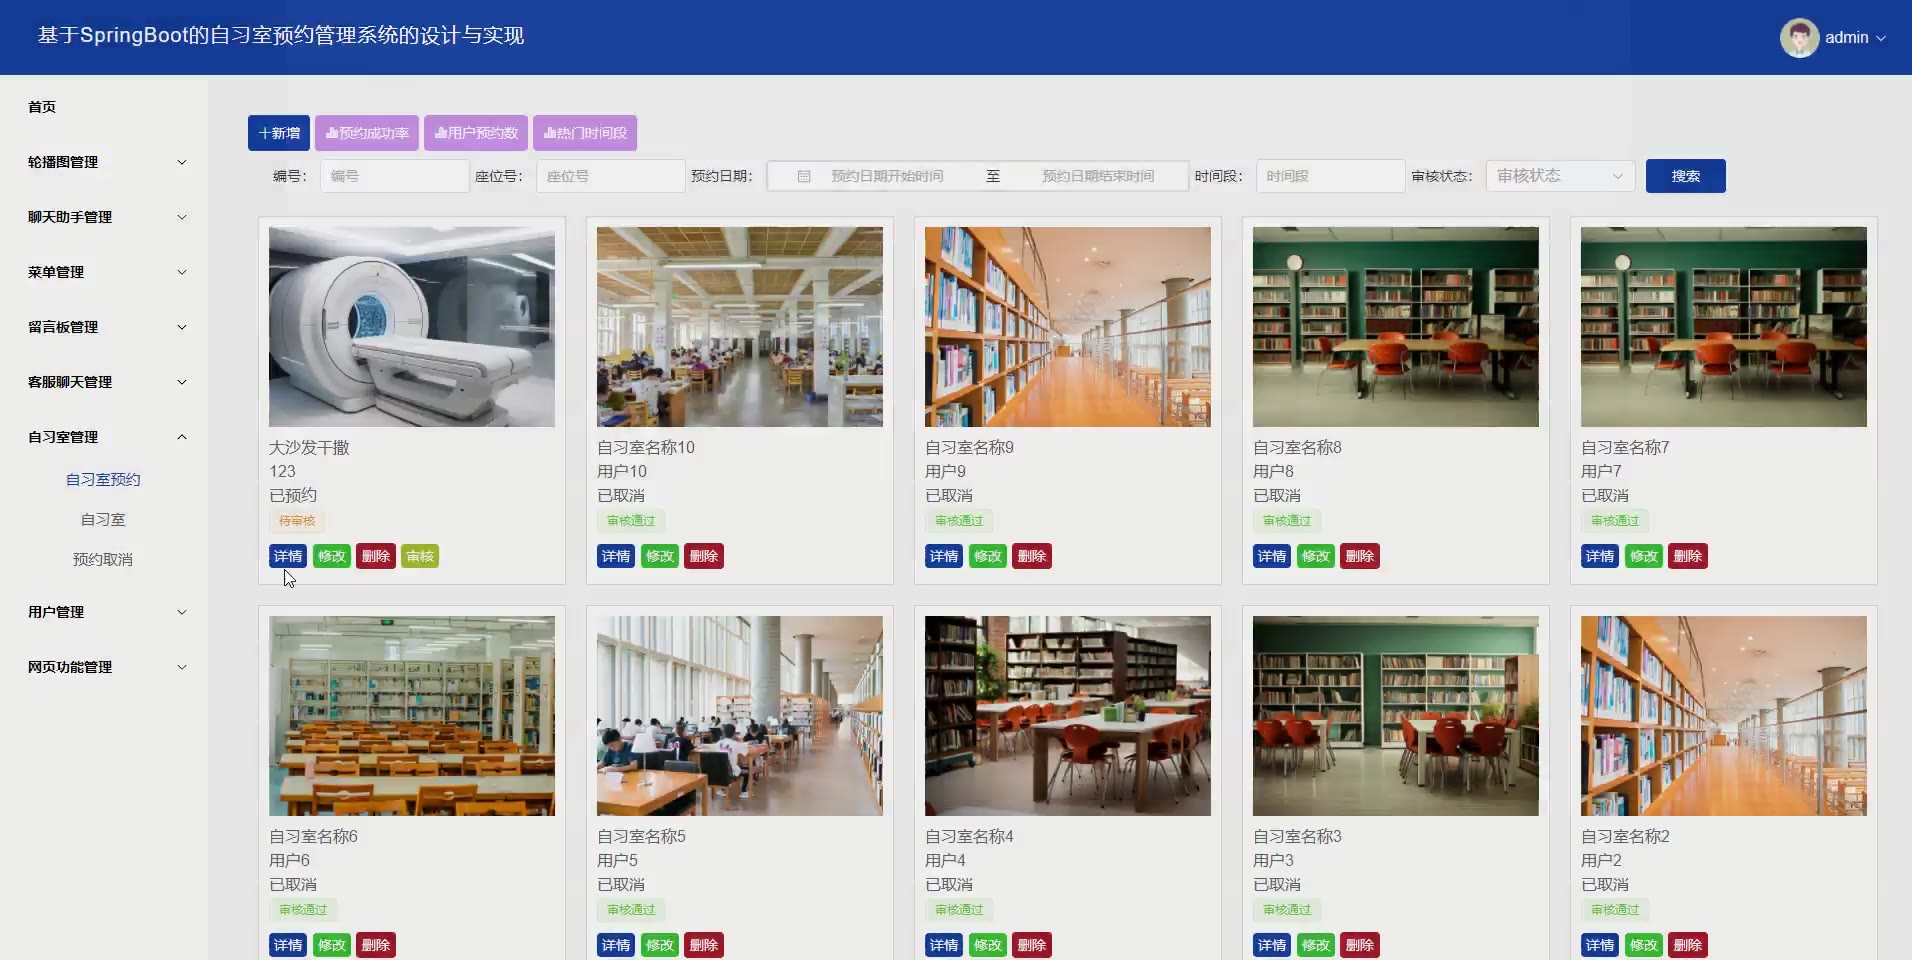Go to 首页 in the sidebar
The height and width of the screenshot is (960, 1912).
click(42, 107)
